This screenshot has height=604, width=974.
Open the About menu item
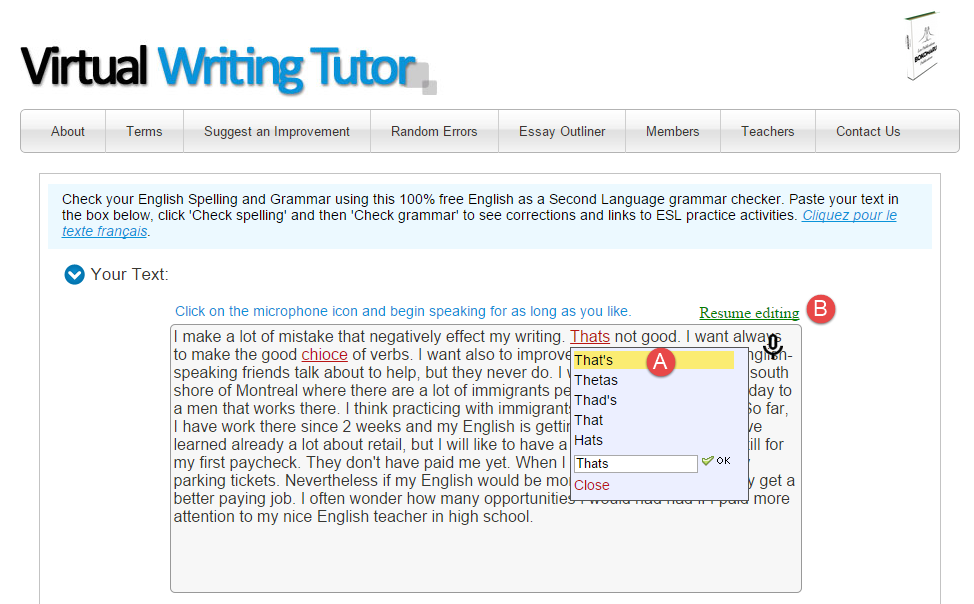tap(68, 131)
